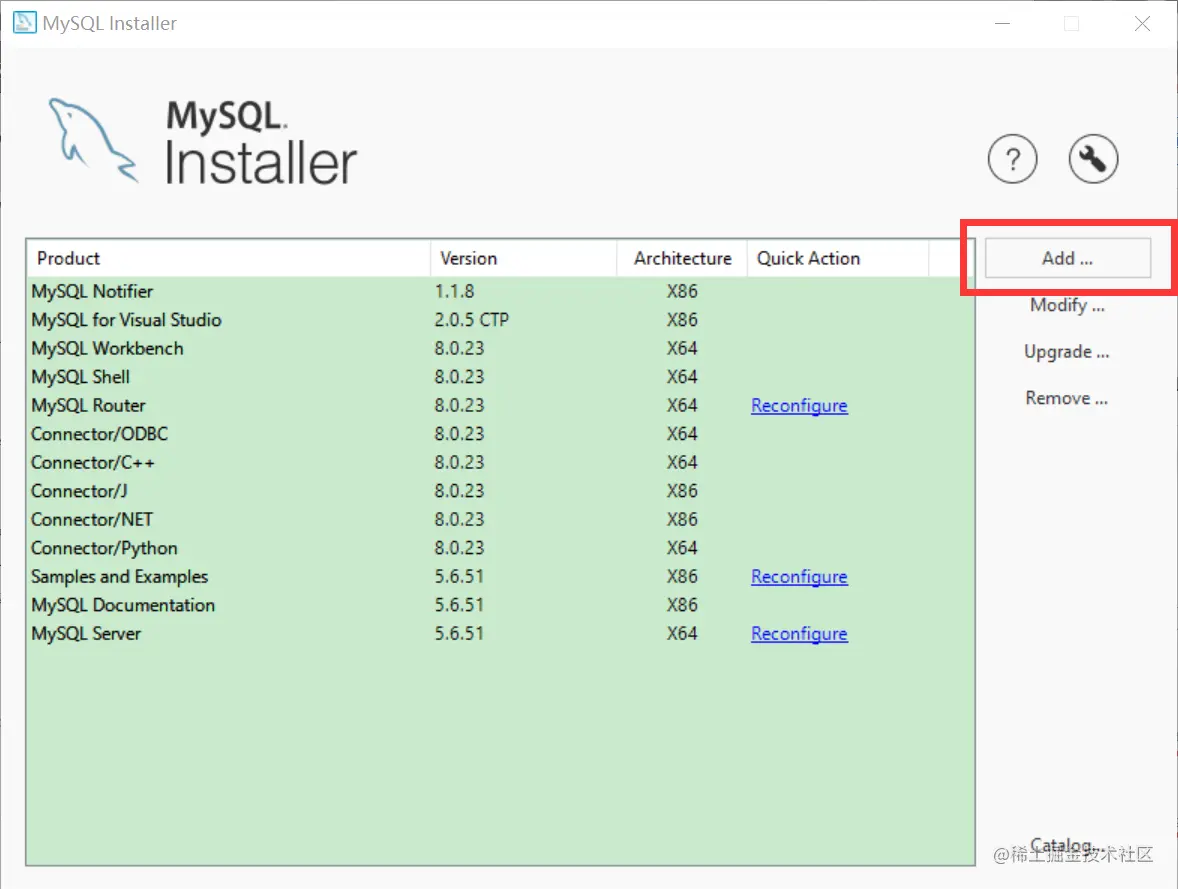Click MySQL Server version 5.6.51
The image size is (1178, 889).
pos(459,634)
